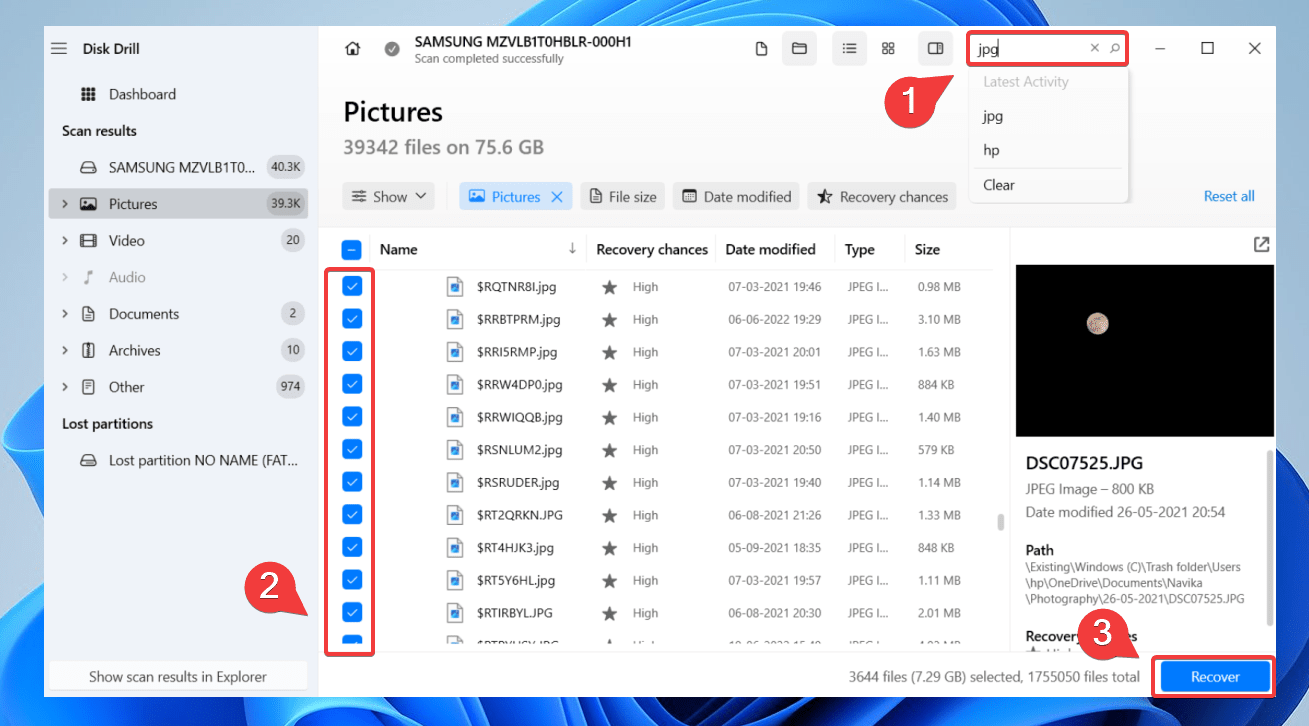
Task: Clear search text with X icon
Action: click(1094, 48)
